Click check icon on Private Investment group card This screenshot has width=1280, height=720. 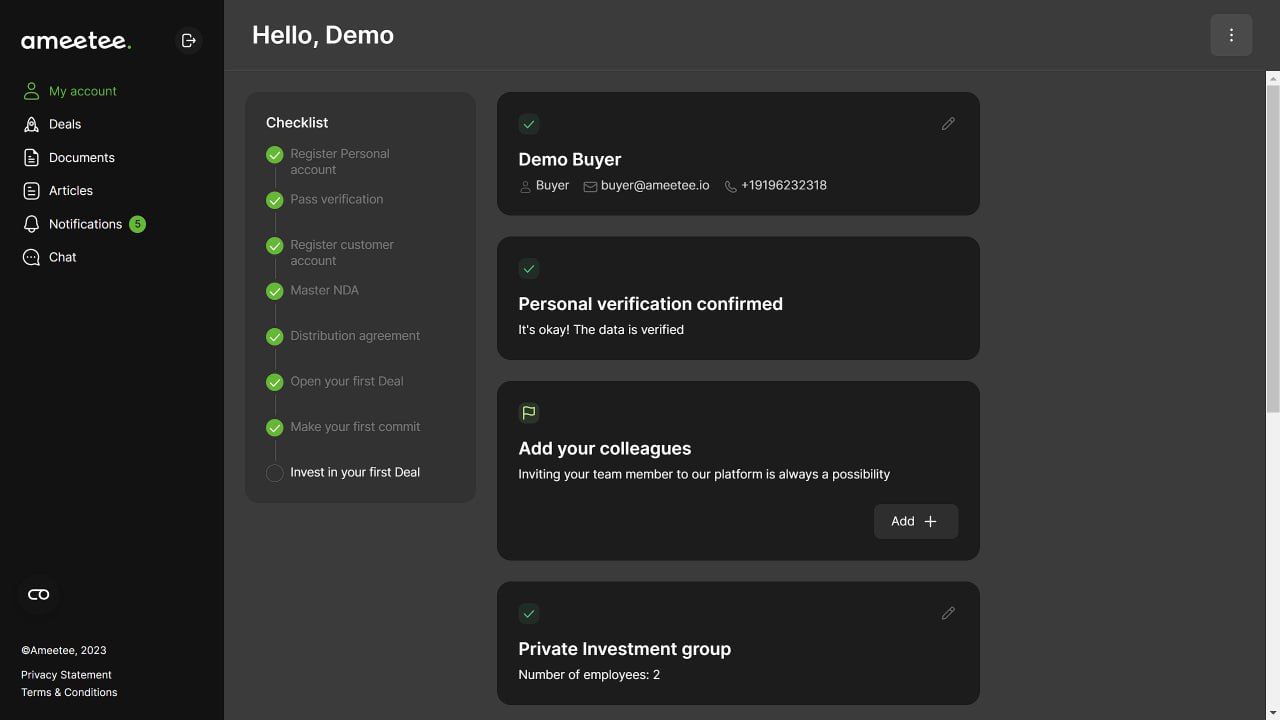tap(529, 613)
